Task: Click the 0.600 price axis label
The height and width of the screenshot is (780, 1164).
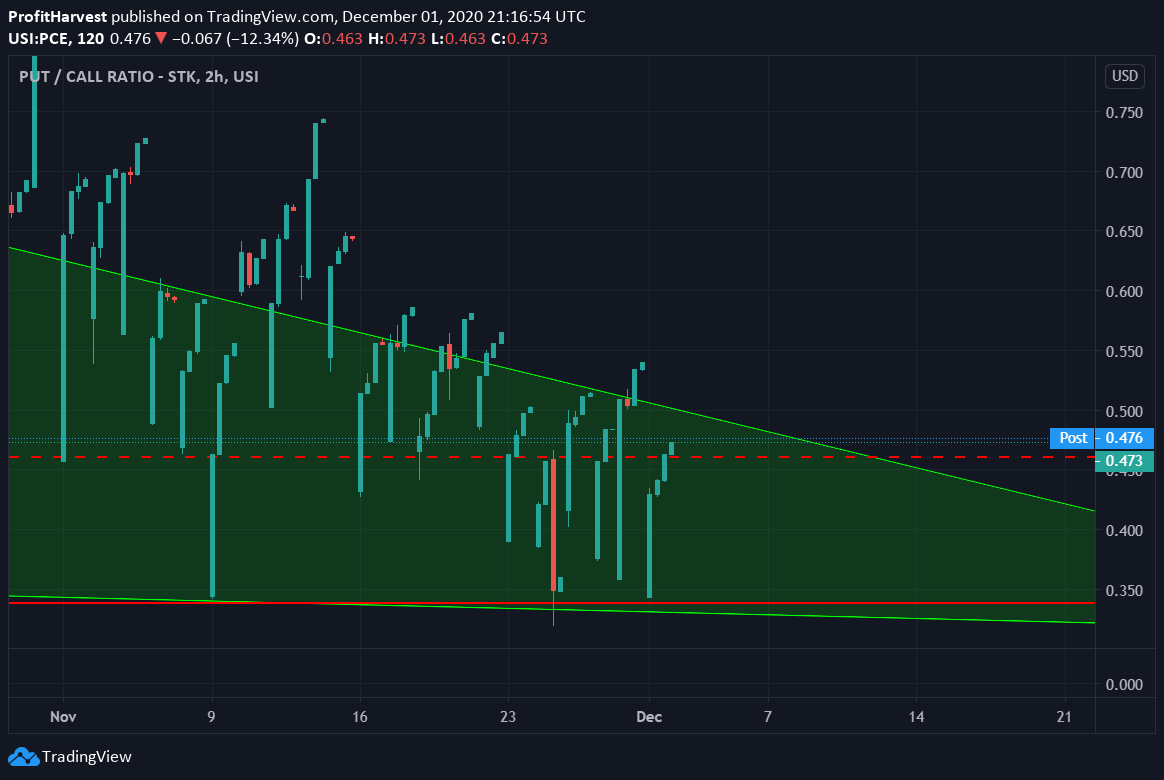Action: [1124, 292]
